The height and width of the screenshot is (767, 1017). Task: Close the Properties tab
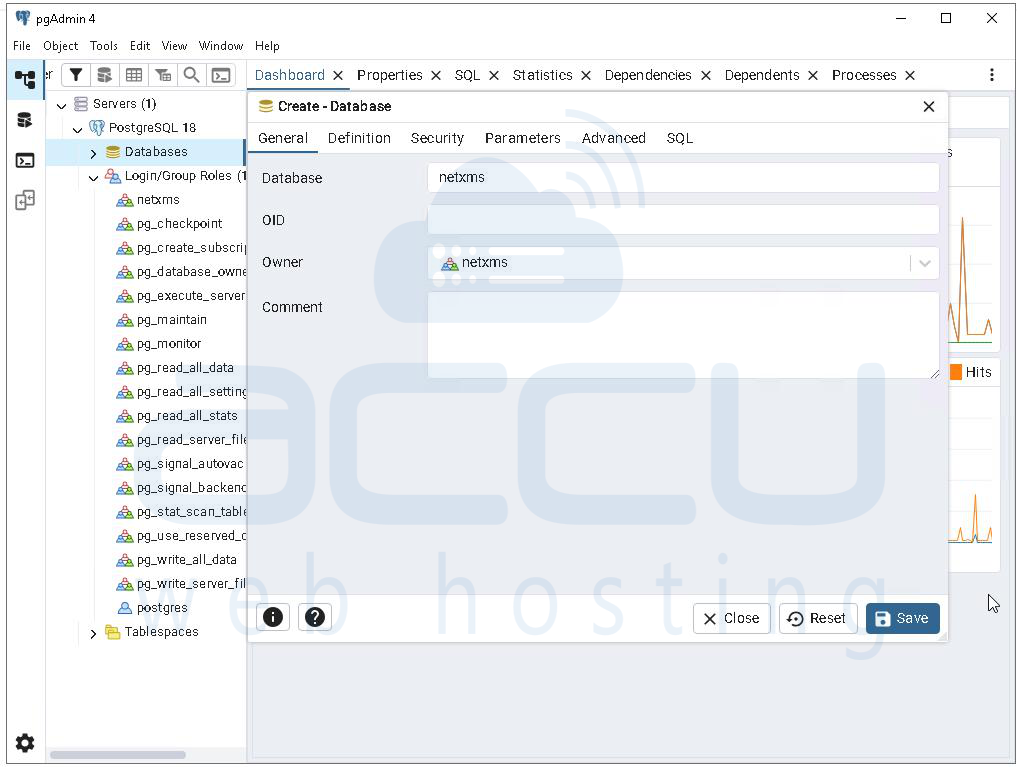coord(436,76)
